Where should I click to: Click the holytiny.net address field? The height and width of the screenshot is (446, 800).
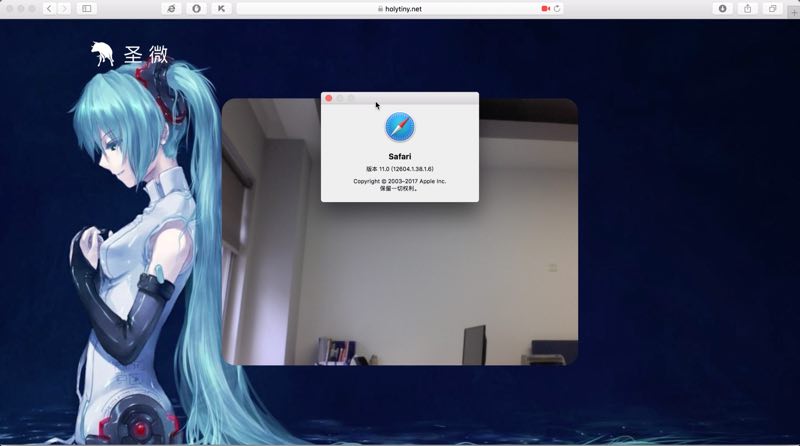tap(400, 9)
